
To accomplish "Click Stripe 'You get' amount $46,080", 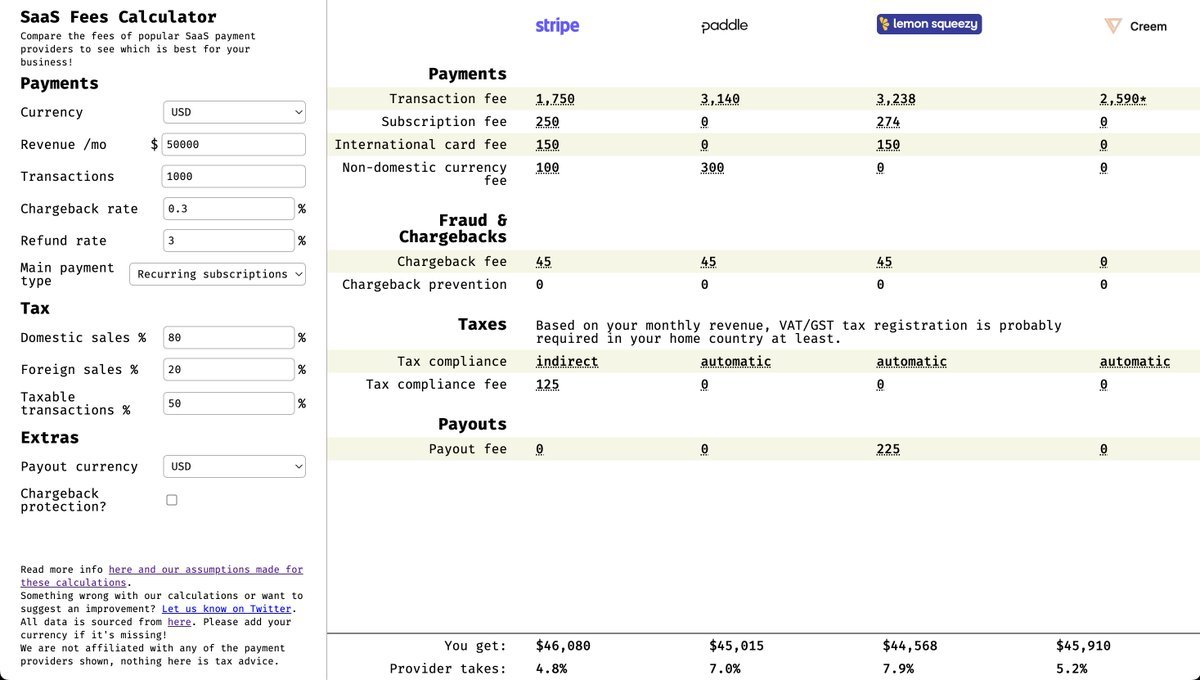I will click(563, 646).
